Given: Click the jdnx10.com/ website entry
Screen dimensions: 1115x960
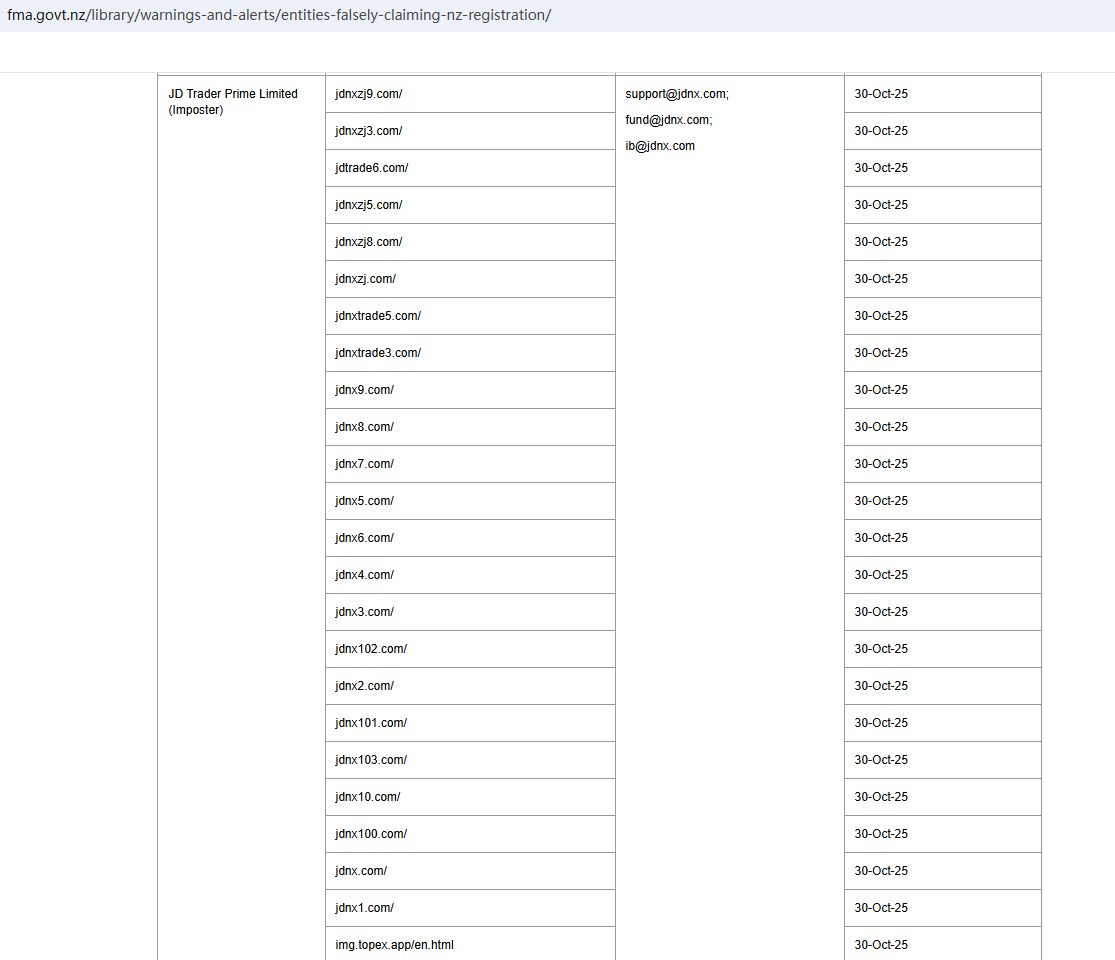Looking at the screenshot, I should pos(368,796).
